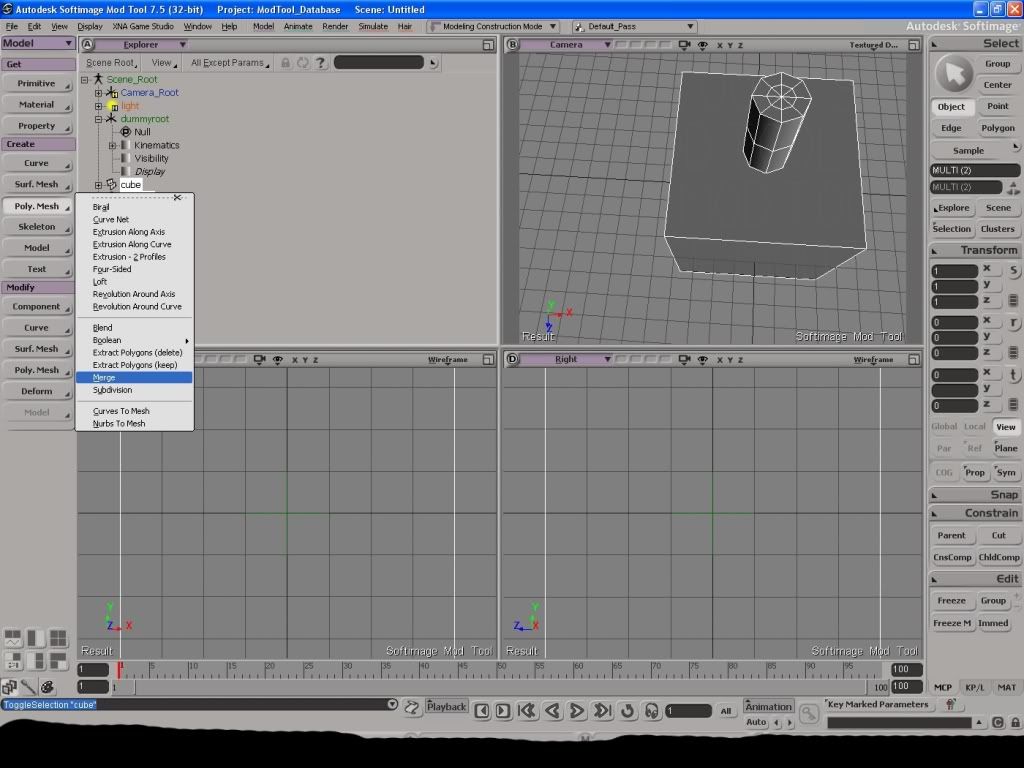Step to previous frame
The image size is (1024, 768).
481,711
